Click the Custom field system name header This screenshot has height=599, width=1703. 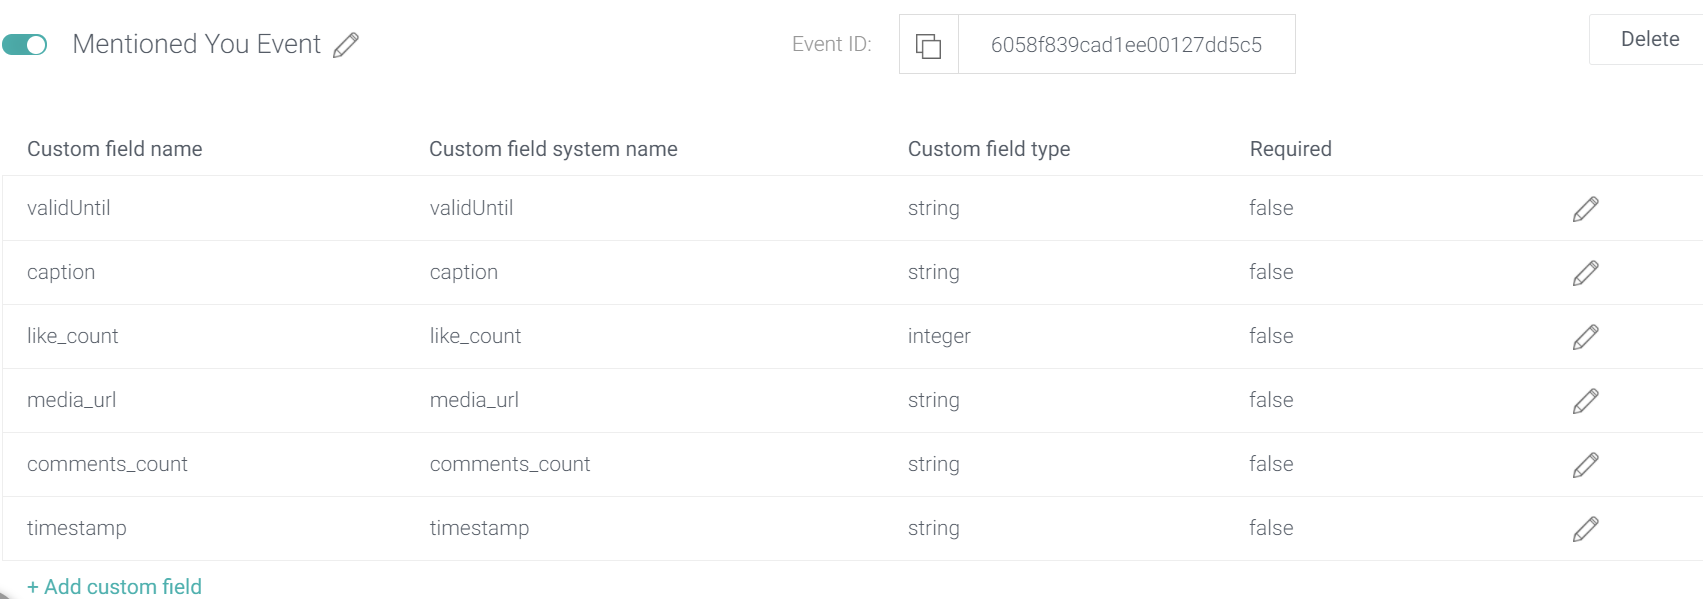553,149
